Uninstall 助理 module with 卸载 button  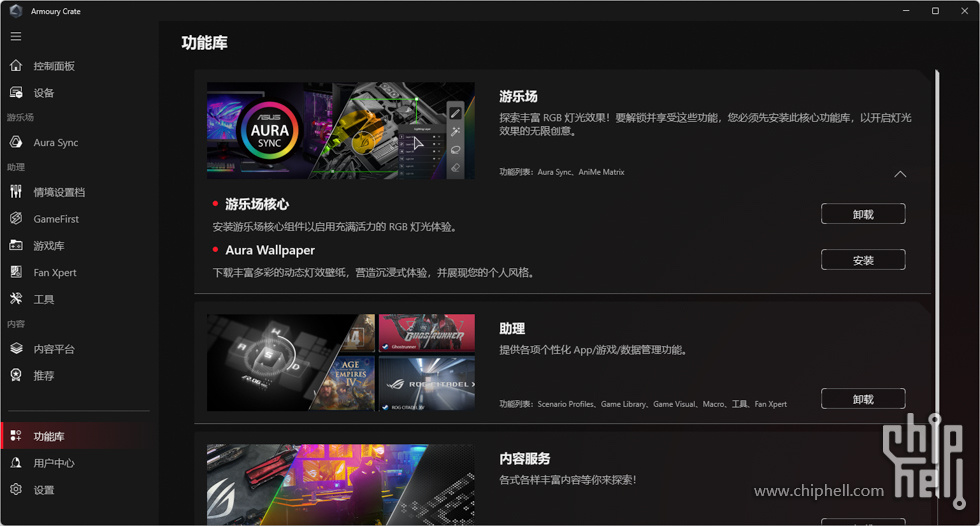coord(862,399)
